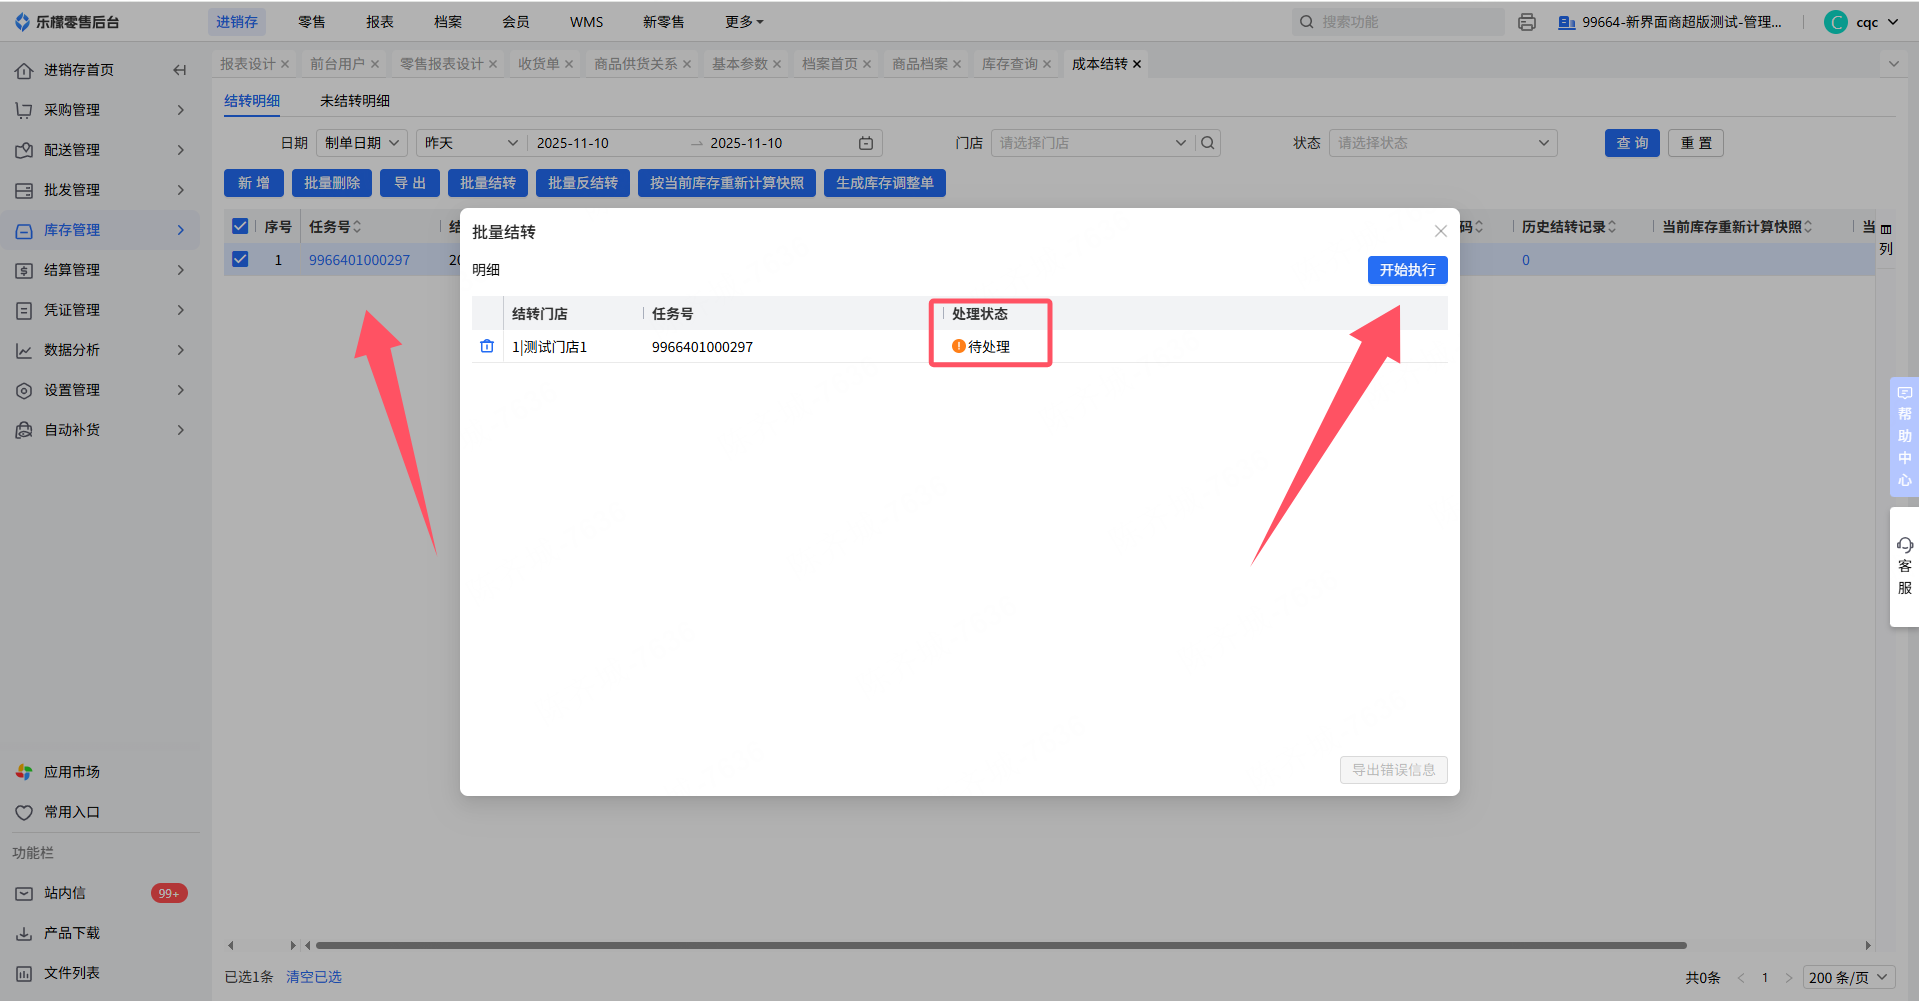Click the 生成库存调整单 button
This screenshot has height=1001, width=1919.
pyautogui.click(x=885, y=183)
